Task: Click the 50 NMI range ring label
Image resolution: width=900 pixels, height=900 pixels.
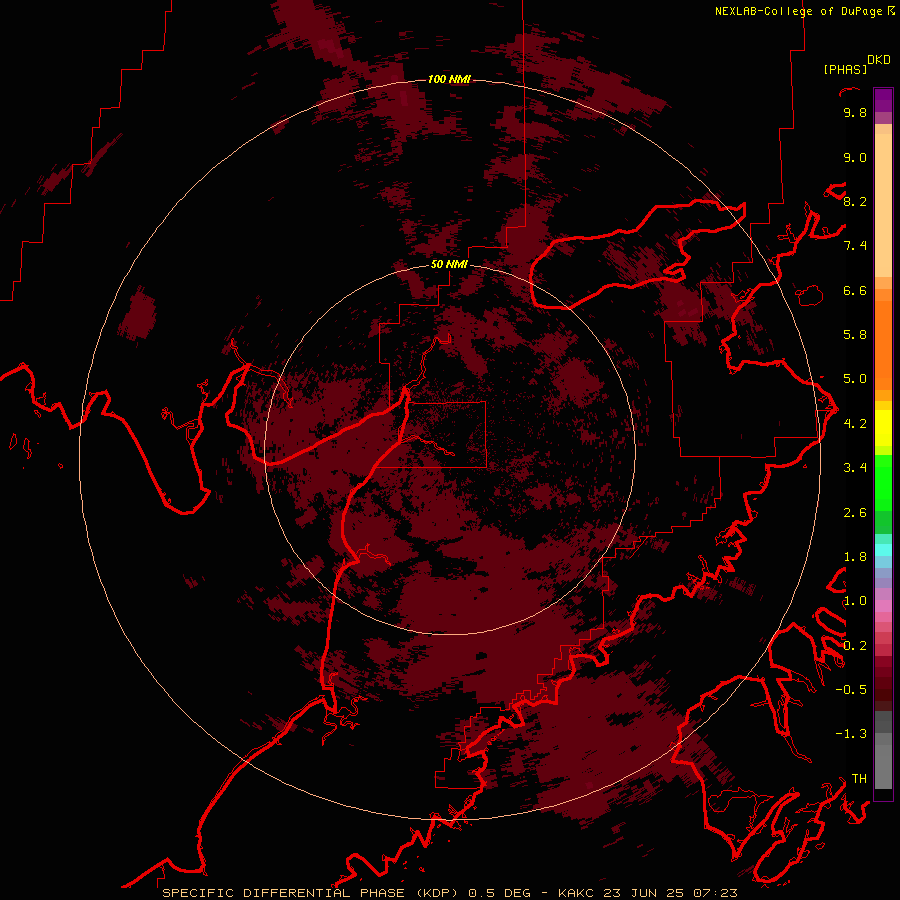Action: tap(449, 264)
